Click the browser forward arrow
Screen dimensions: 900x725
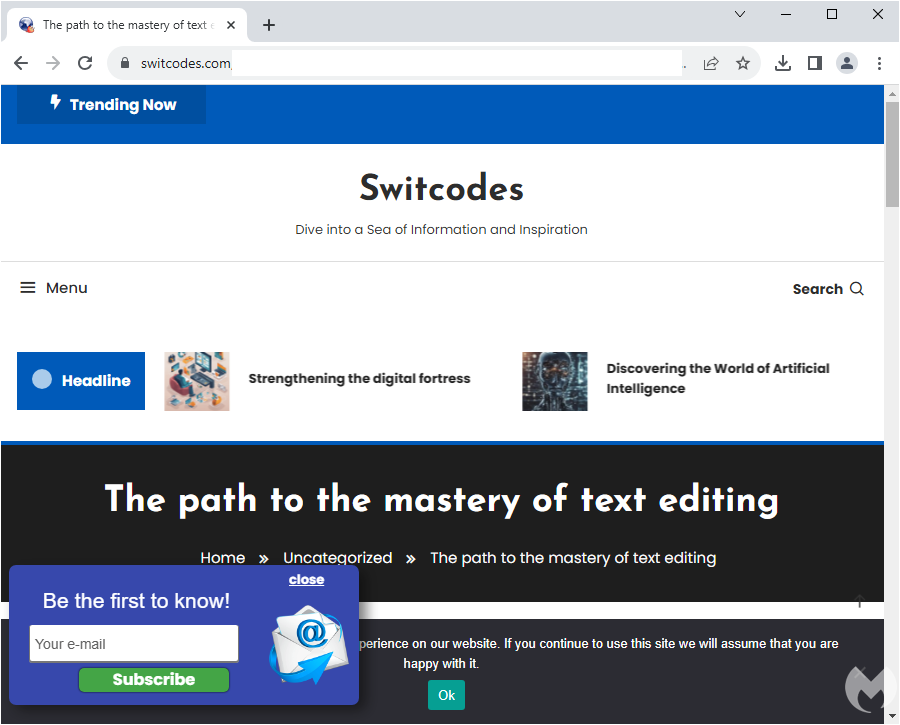pyautogui.click(x=53, y=63)
